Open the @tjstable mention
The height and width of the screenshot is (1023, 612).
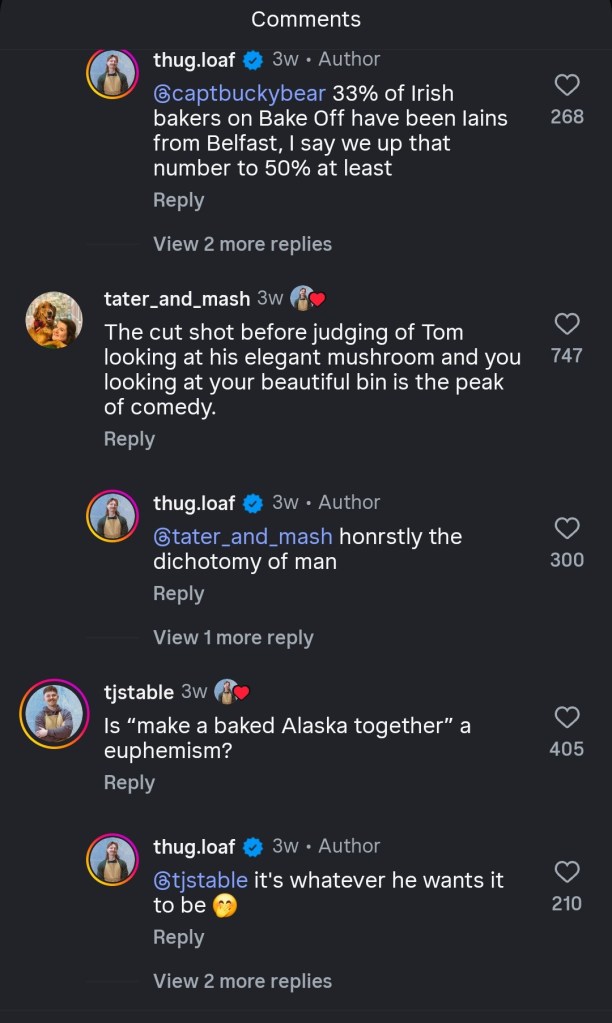pos(200,880)
